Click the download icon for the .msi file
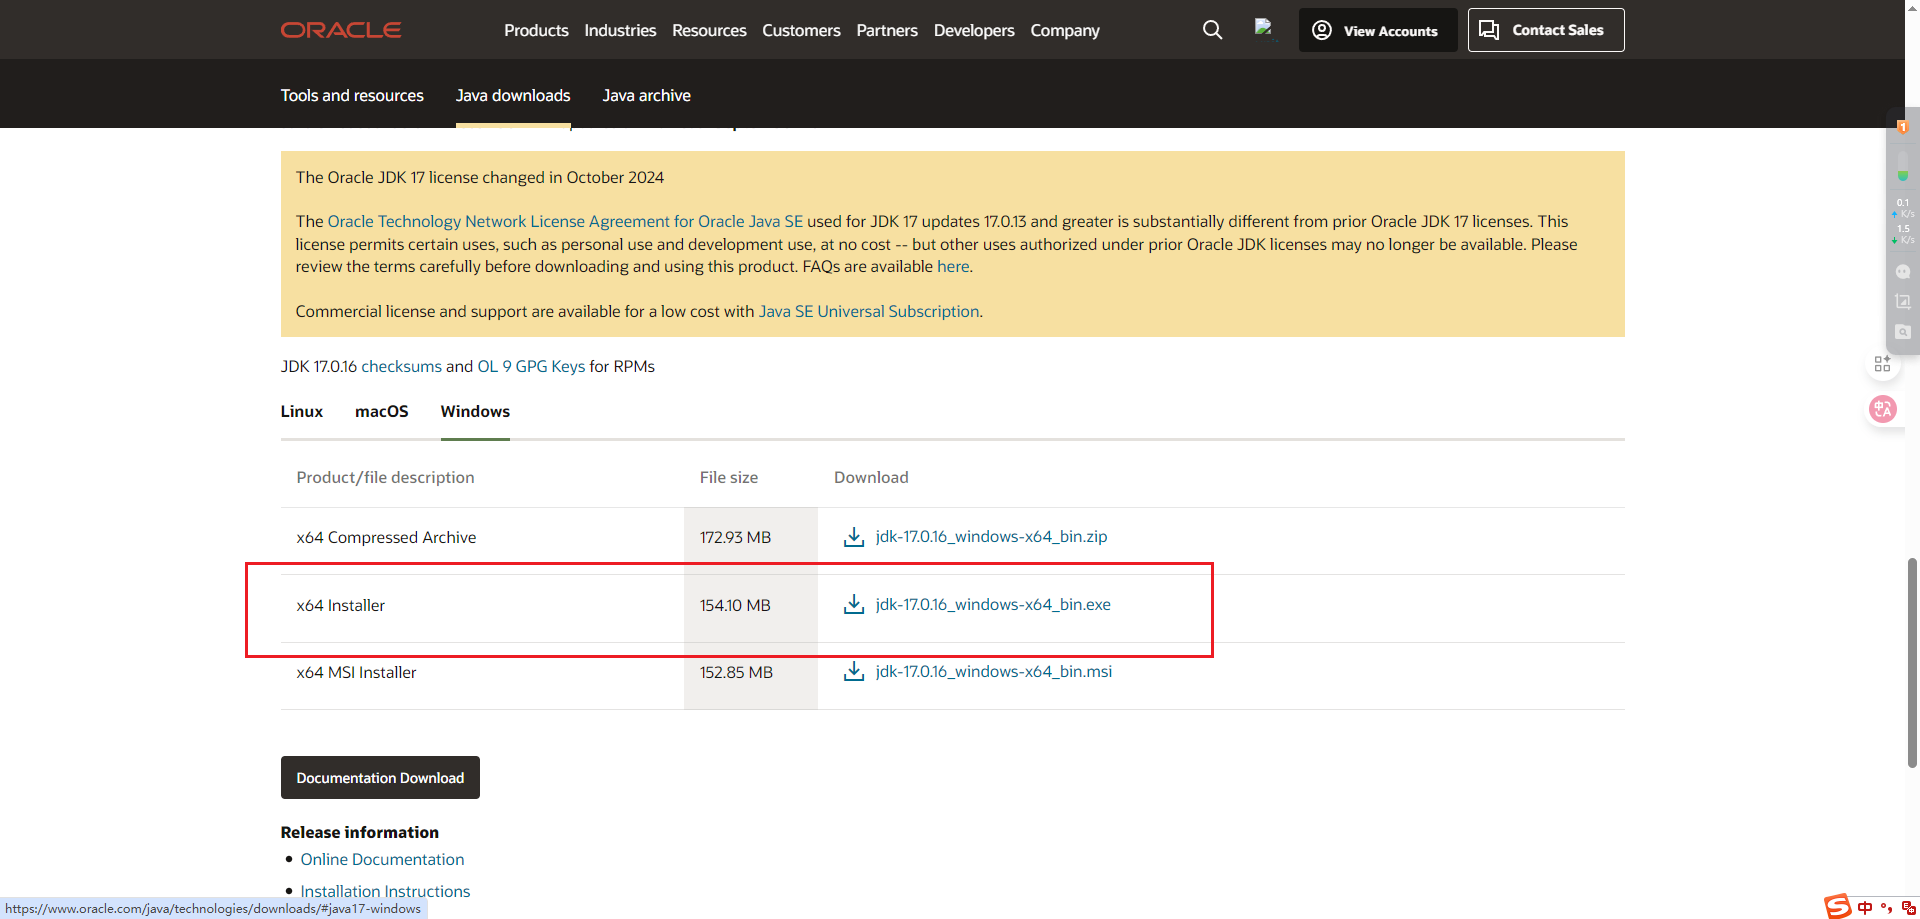This screenshot has width=1920, height=919. pyautogui.click(x=854, y=672)
